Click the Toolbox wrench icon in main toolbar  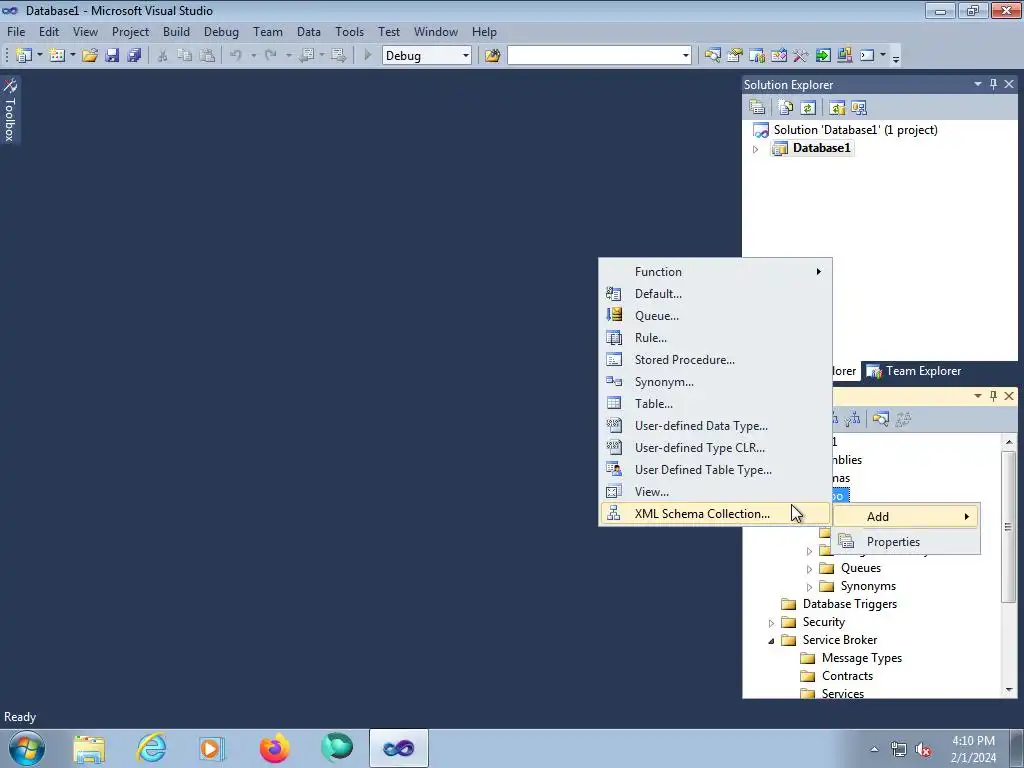point(801,56)
